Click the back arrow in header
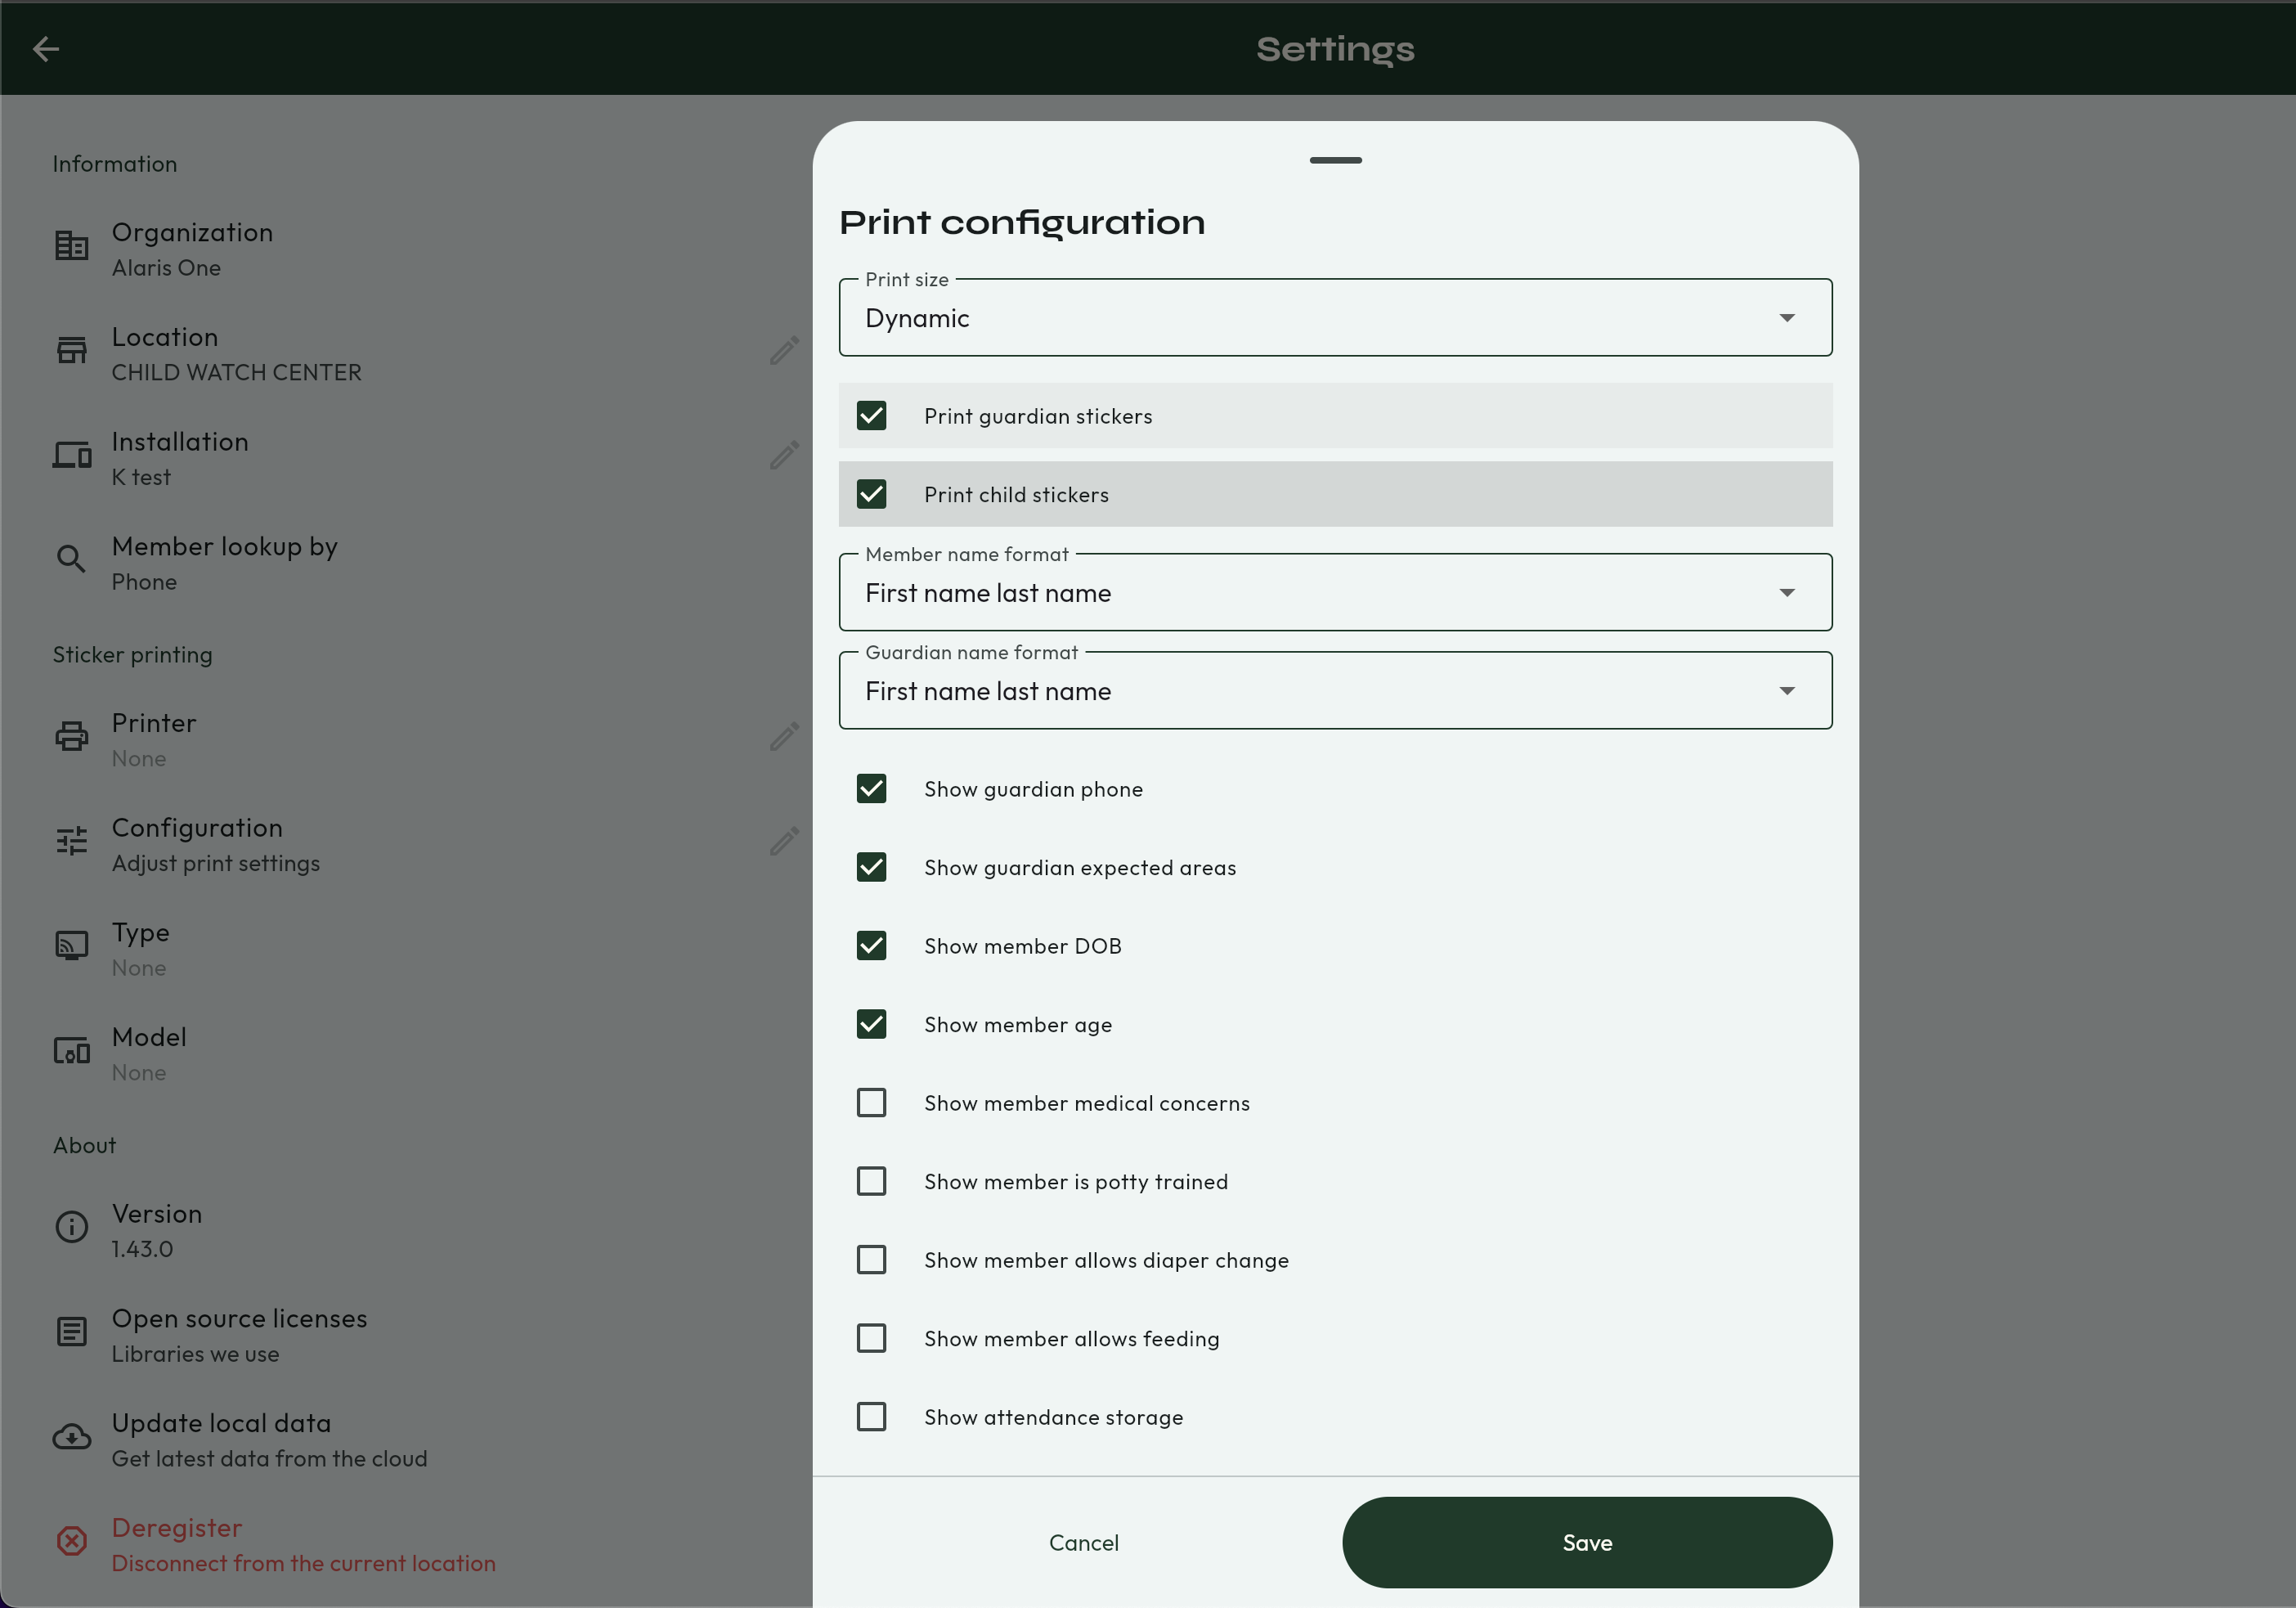Image resolution: width=2296 pixels, height=1608 pixels. coord(46,48)
